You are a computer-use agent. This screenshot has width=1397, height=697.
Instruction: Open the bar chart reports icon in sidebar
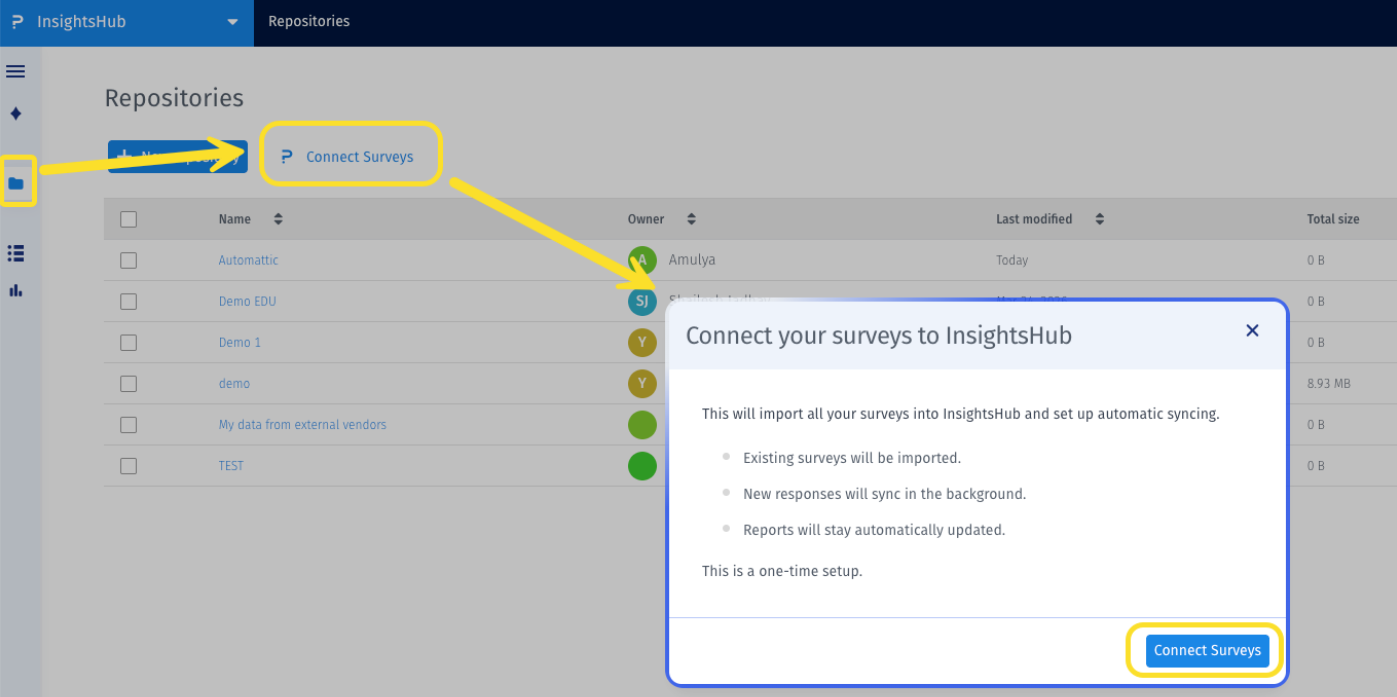(x=16, y=290)
